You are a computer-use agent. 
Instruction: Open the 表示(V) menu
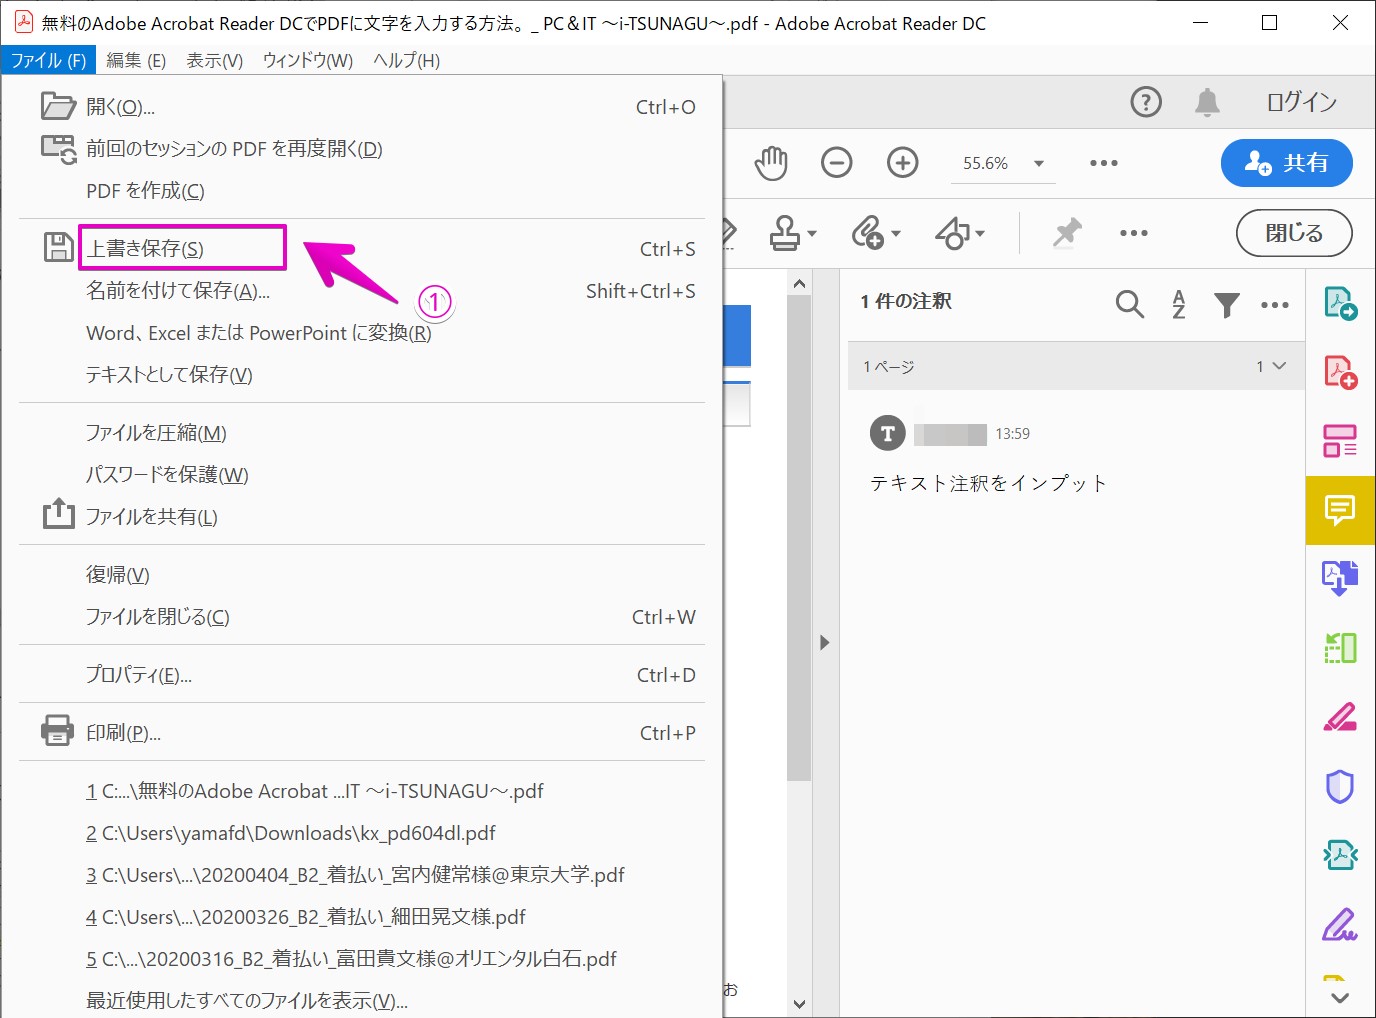215,60
